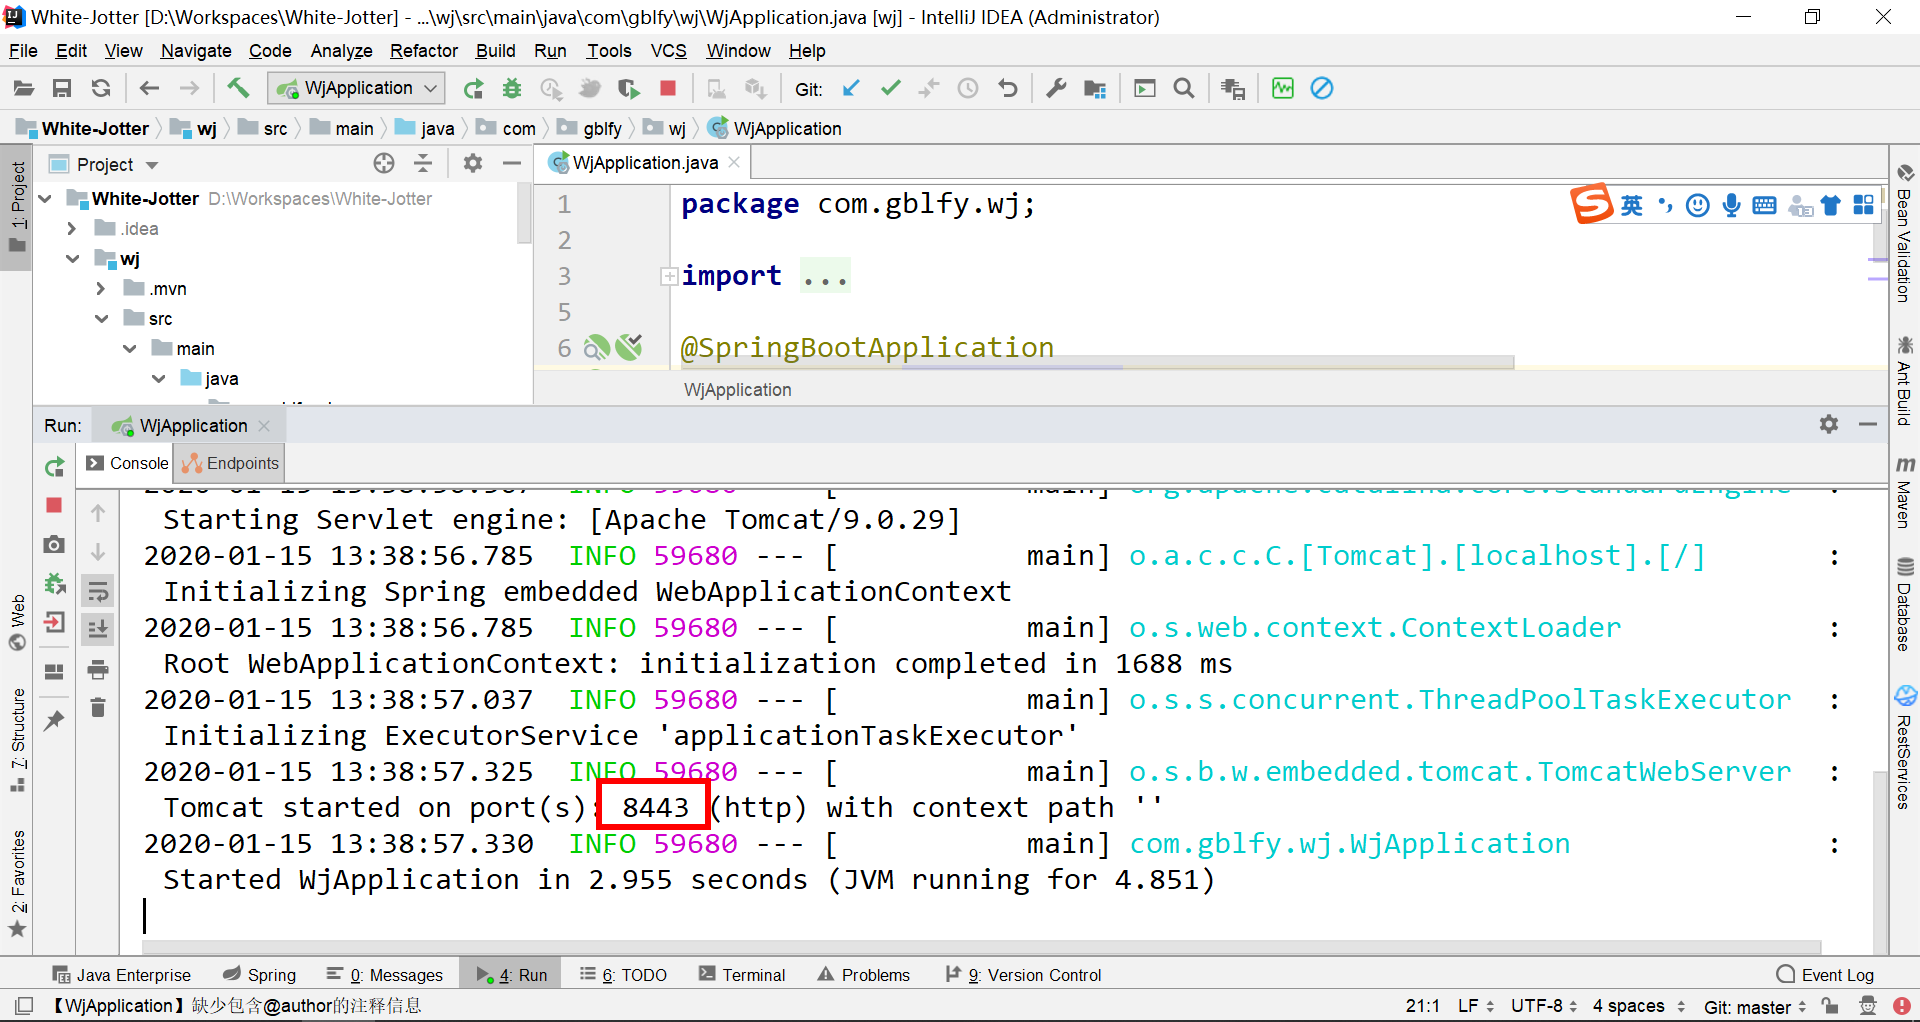Hide the Project panel with minus icon
Image resolution: width=1920 pixels, height=1022 pixels.
tap(512, 163)
